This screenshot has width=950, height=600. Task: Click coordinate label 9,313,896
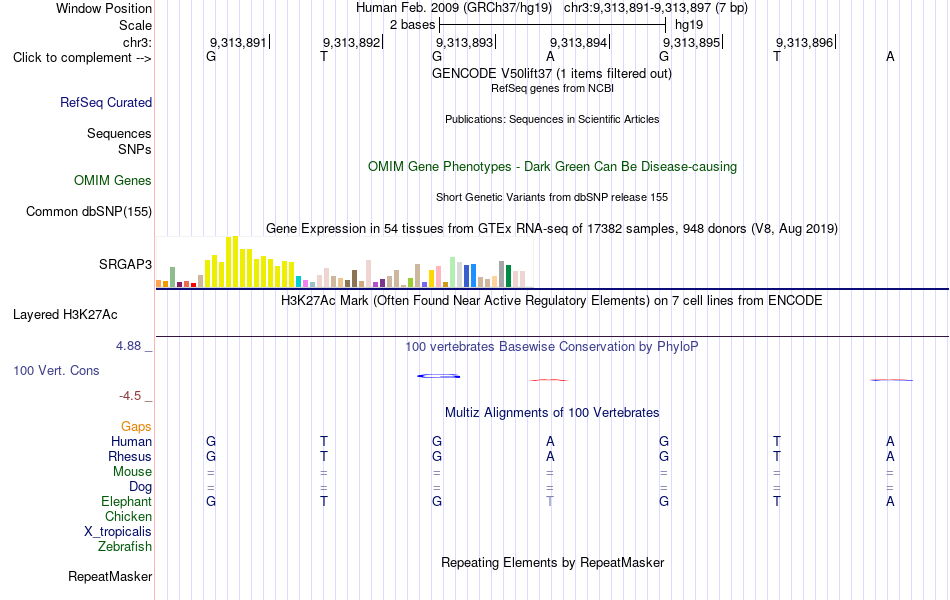point(805,42)
